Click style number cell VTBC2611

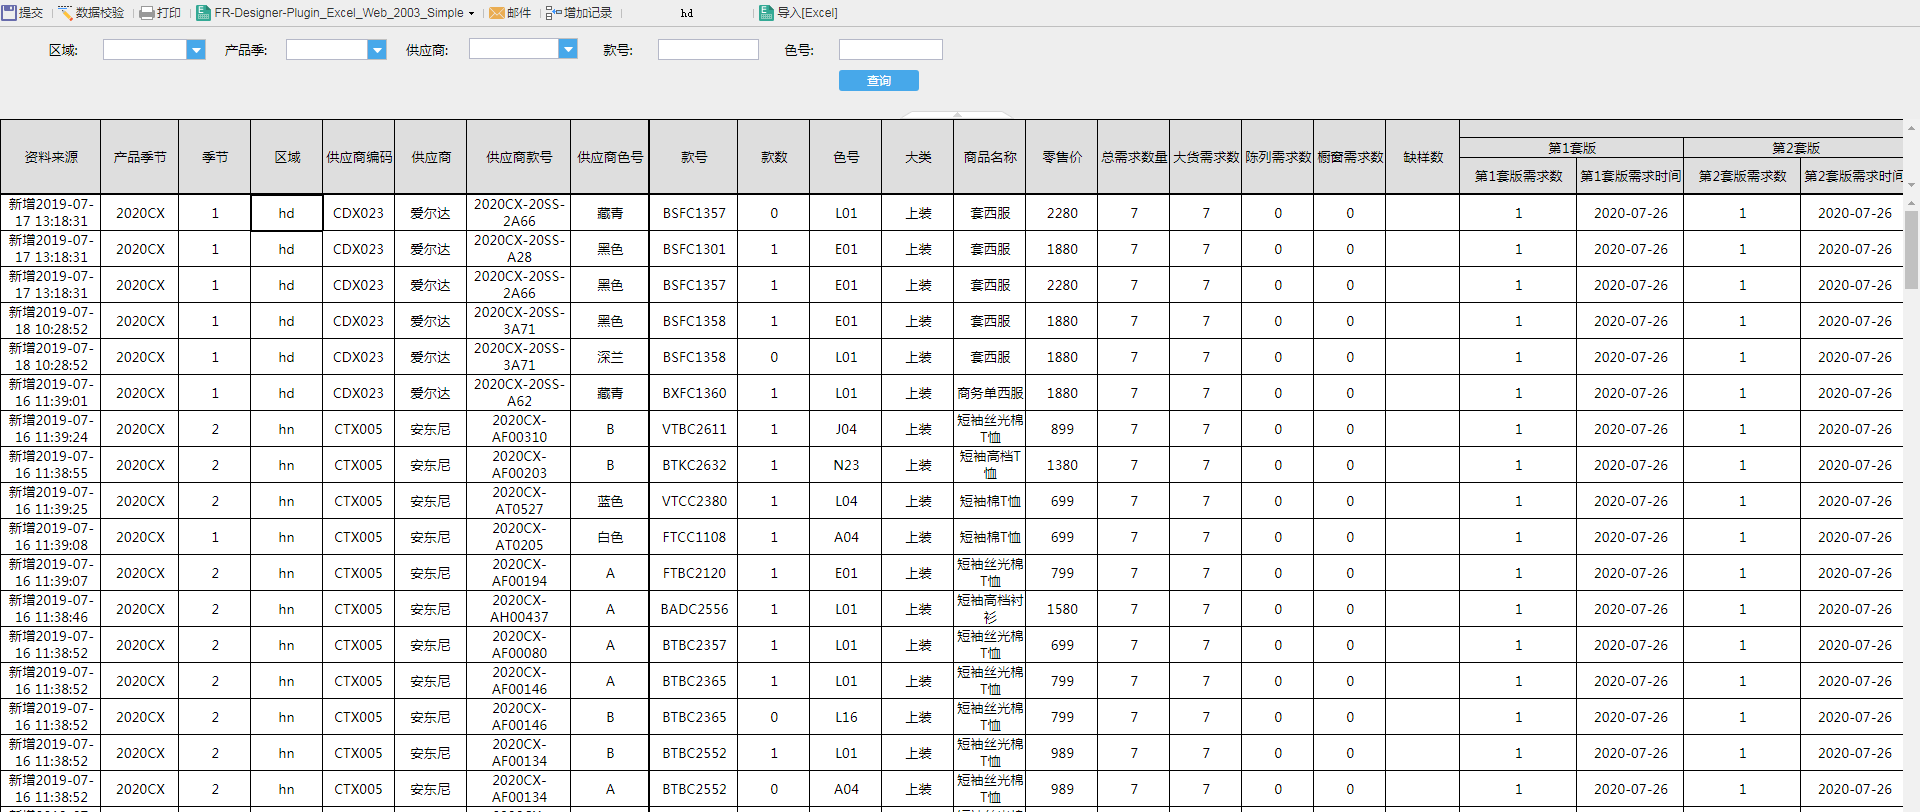(694, 429)
